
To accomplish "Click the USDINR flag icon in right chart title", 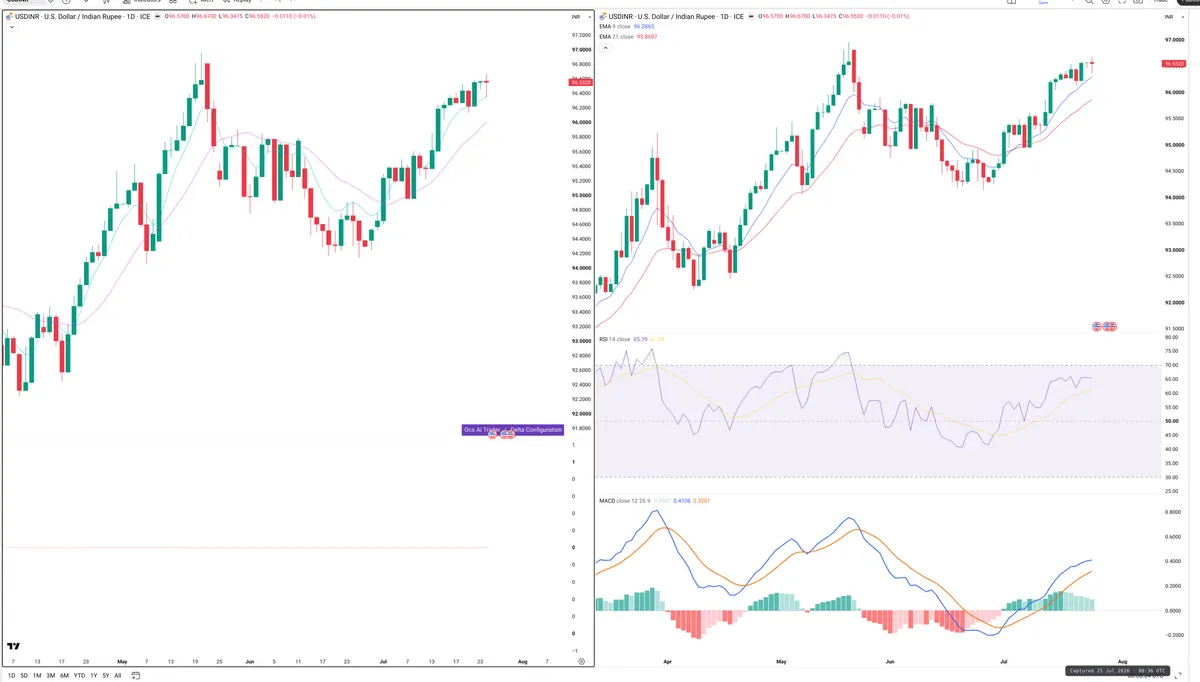I will (x=602, y=17).
